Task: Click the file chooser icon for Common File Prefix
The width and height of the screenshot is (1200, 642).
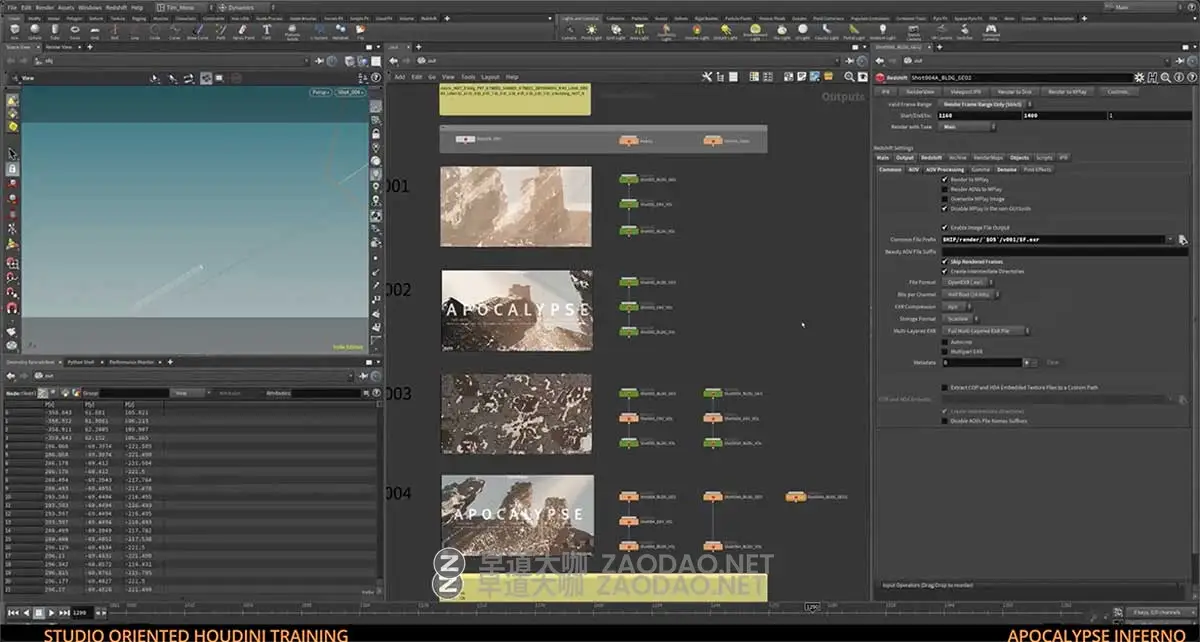Action: [x=1181, y=240]
